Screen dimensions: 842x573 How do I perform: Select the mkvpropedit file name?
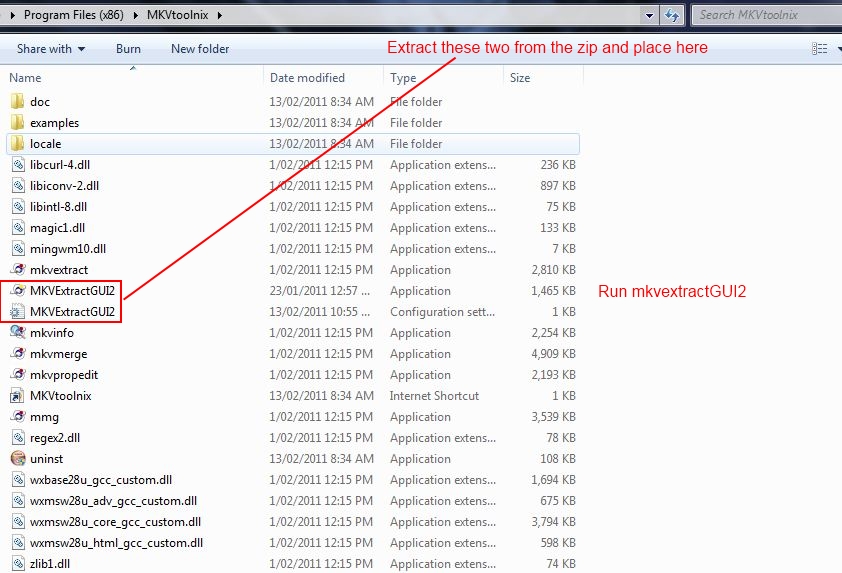tap(64, 375)
